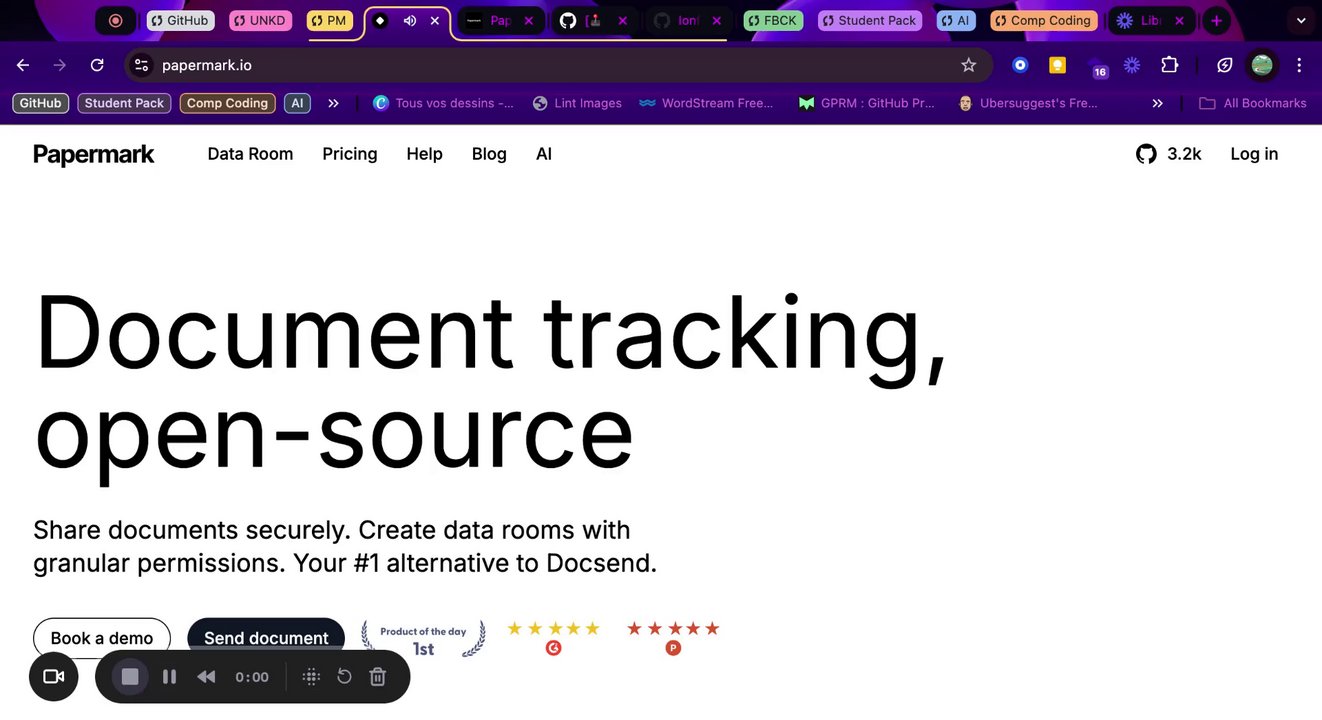
Task: Open AI nav item on Papermark
Action: click(x=544, y=154)
